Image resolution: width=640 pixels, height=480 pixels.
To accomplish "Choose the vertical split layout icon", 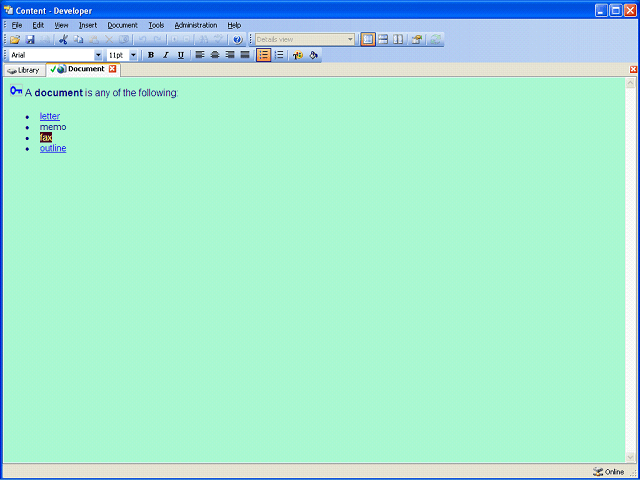I will (398, 40).
